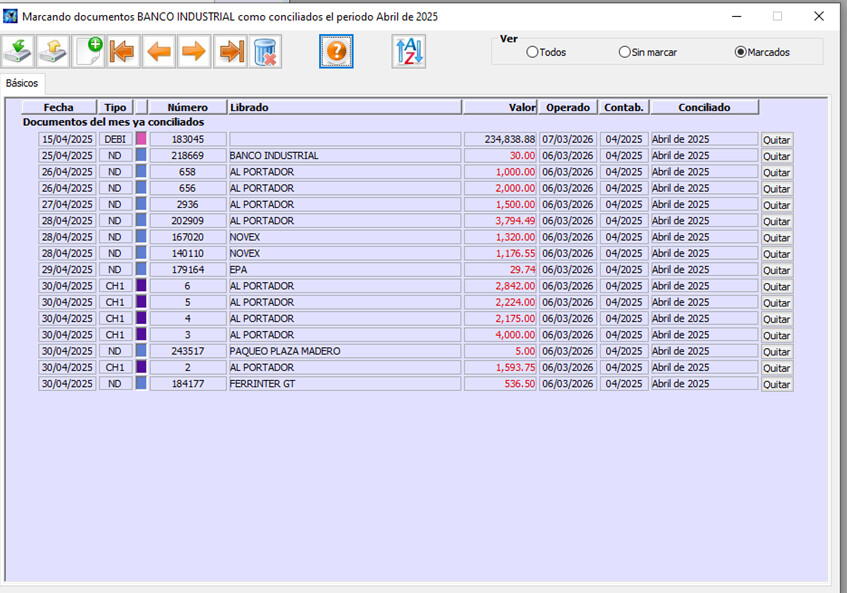Click the pink color box of DEBI row
Screen dimensions: 847x593
tap(141, 139)
